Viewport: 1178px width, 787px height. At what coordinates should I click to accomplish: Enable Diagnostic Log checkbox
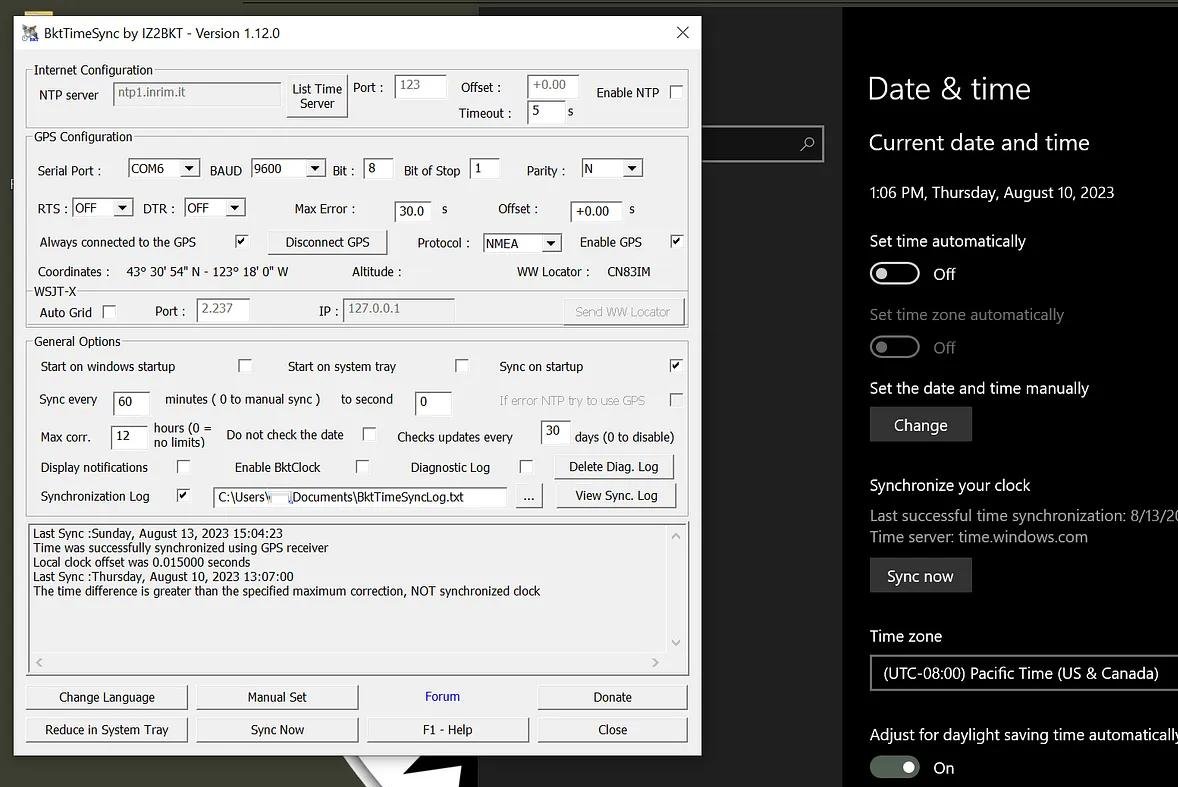pyautogui.click(x=527, y=467)
